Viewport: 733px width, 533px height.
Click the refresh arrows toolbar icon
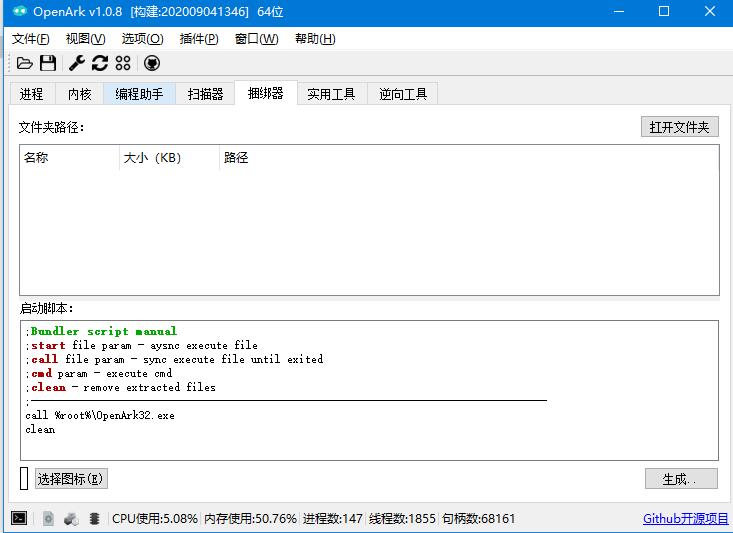pos(100,63)
